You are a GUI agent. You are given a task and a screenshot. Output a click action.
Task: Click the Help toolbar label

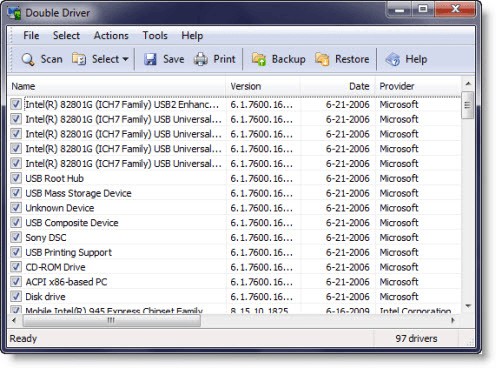pyautogui.click(x=416, y=59)
